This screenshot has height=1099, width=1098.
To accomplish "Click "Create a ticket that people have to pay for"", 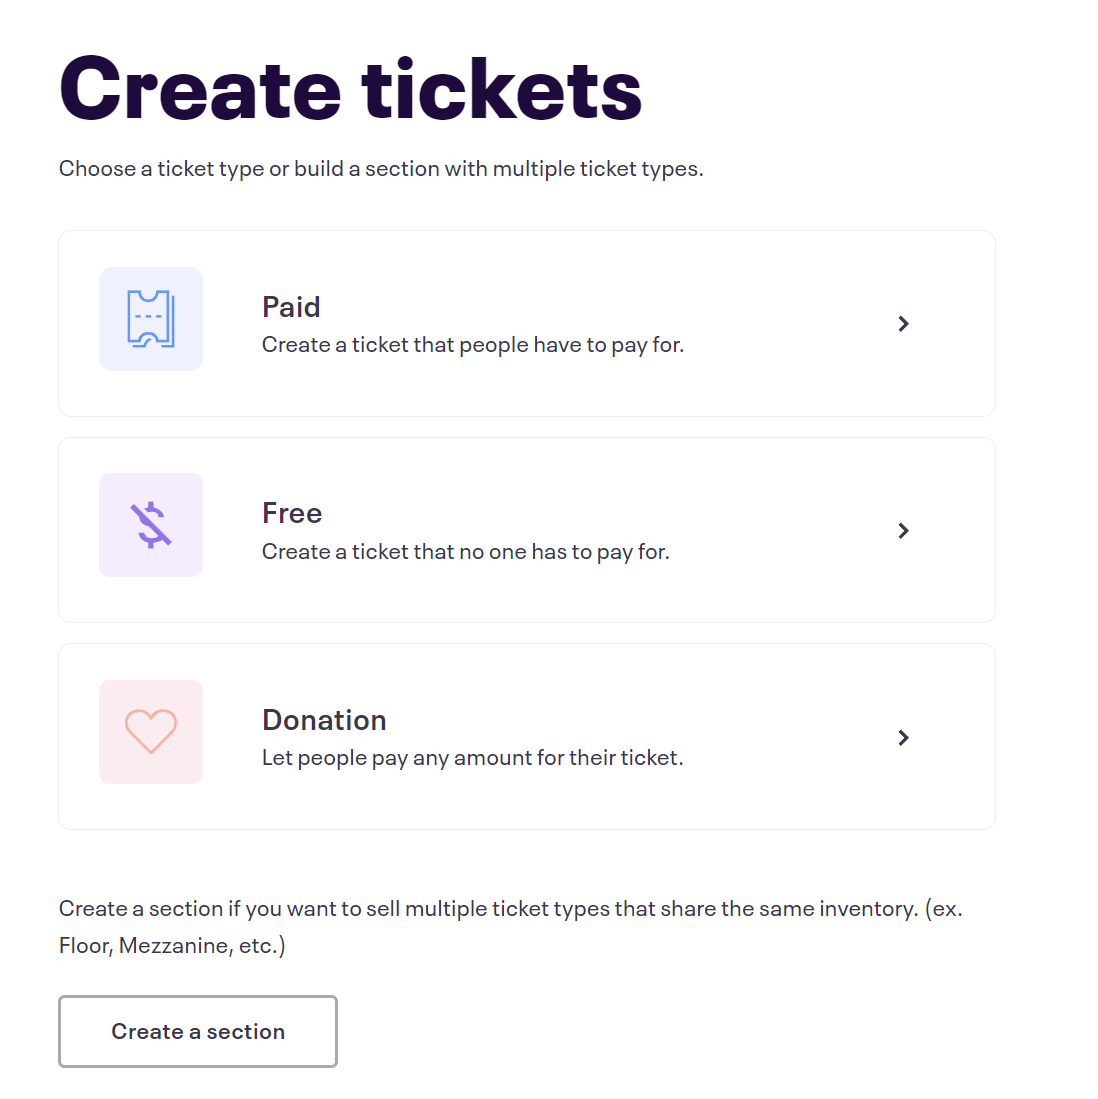I will pyautogui.click(x=473, y=345).
